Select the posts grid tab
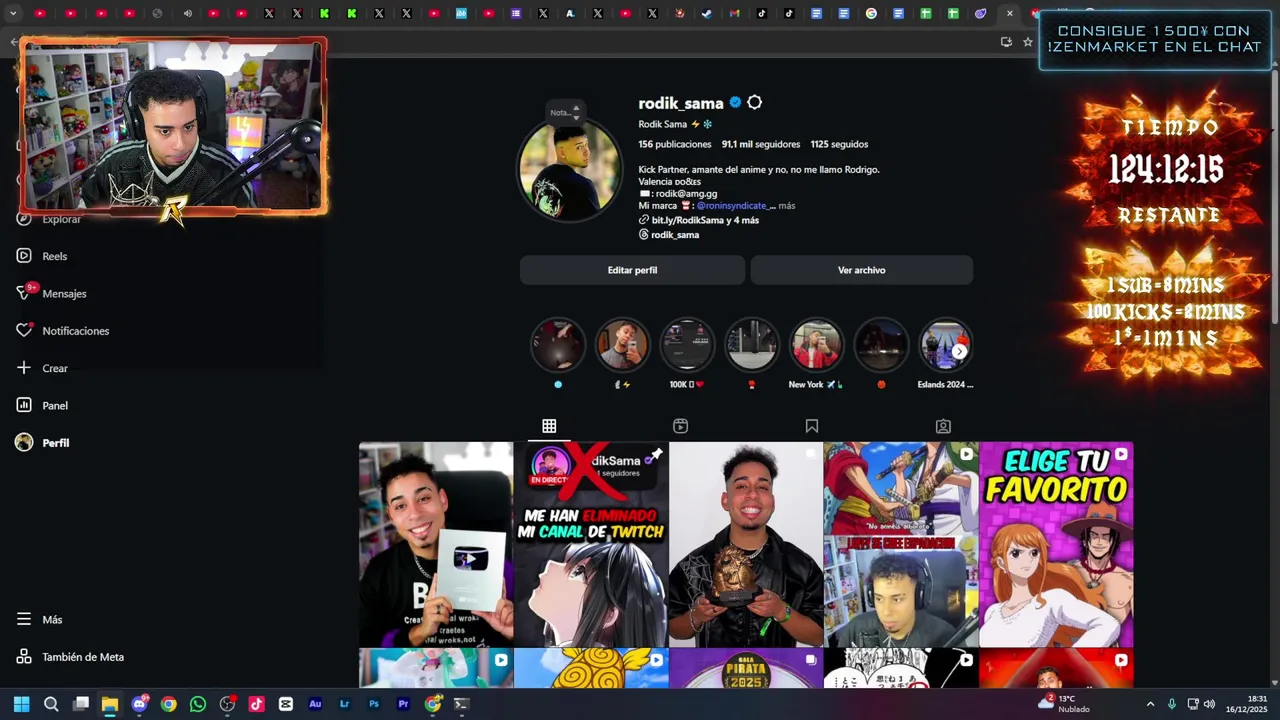The width and height of the screenshot is (1280, 720). (x=549, y=426)
